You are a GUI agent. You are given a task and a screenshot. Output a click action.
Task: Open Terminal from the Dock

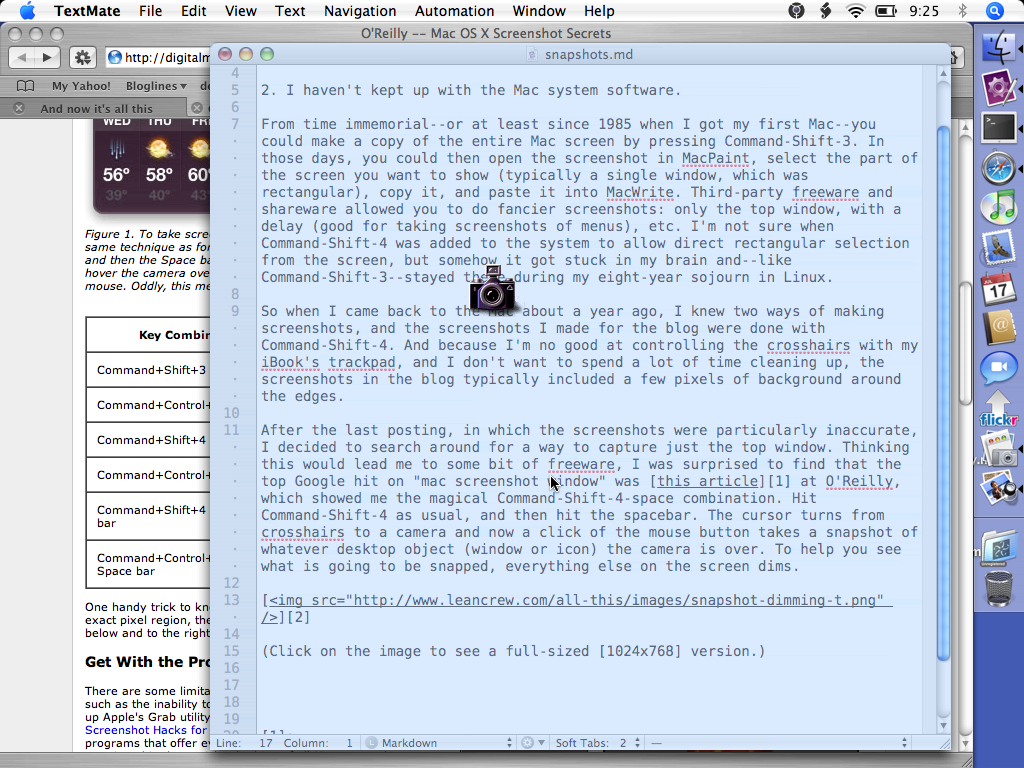[999, 128]
